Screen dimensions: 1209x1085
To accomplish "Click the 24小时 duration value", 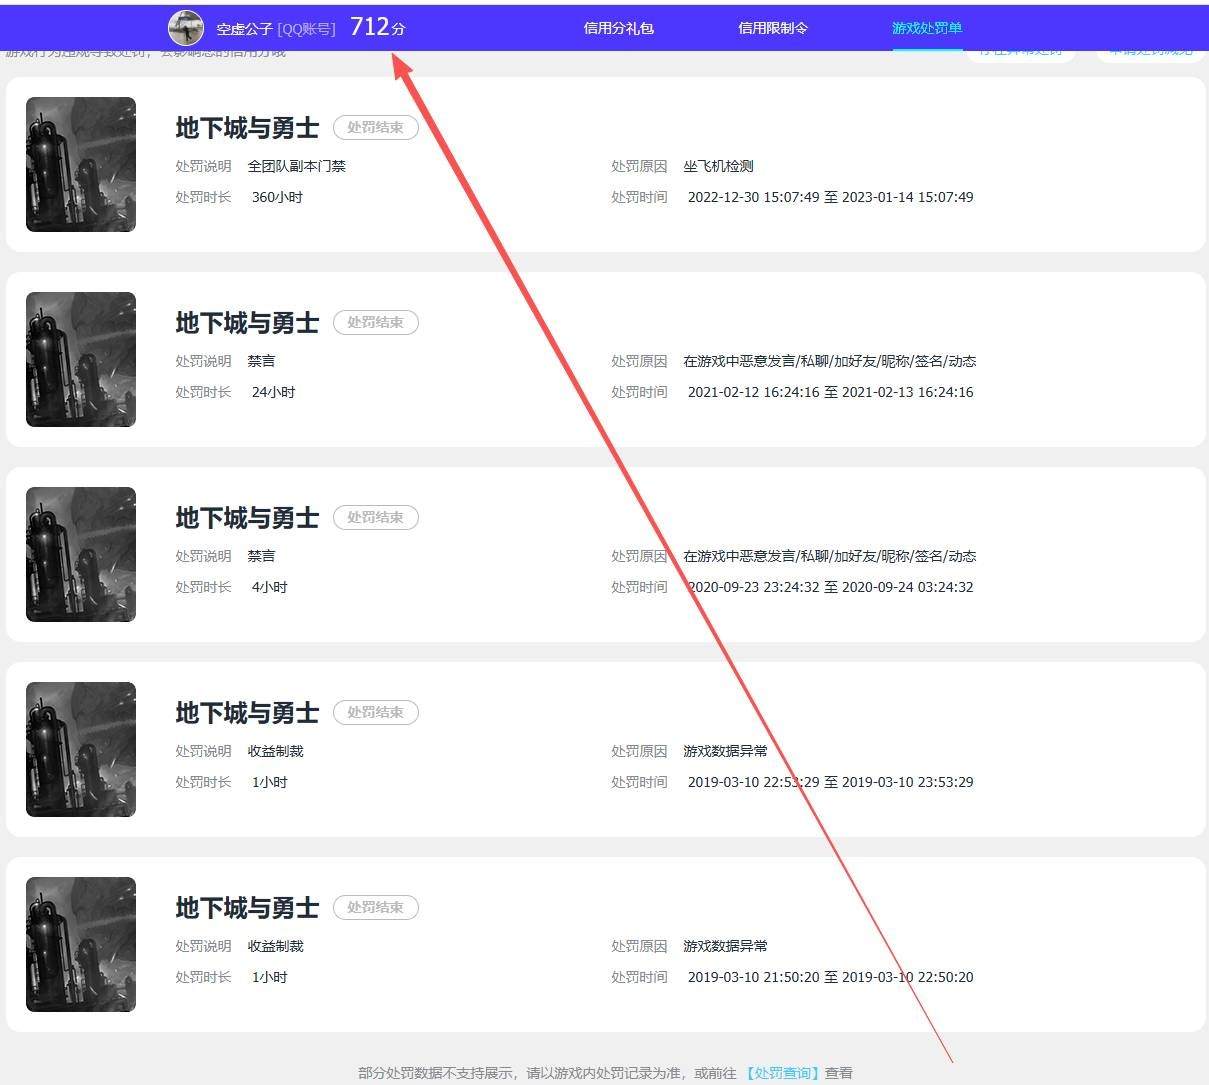I will point(273,392).
